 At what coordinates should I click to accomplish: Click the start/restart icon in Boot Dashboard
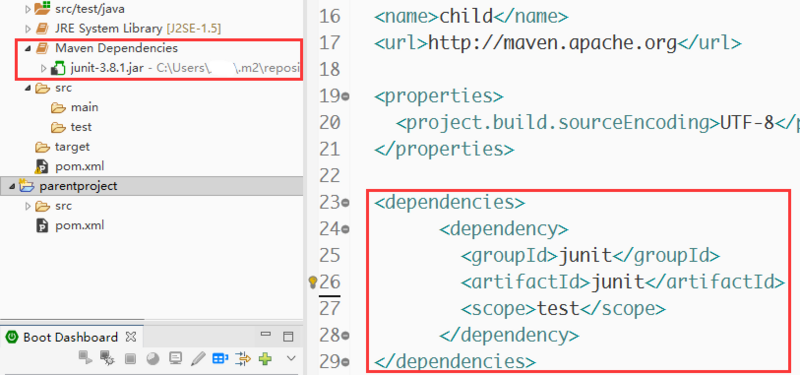coord(85,358)
